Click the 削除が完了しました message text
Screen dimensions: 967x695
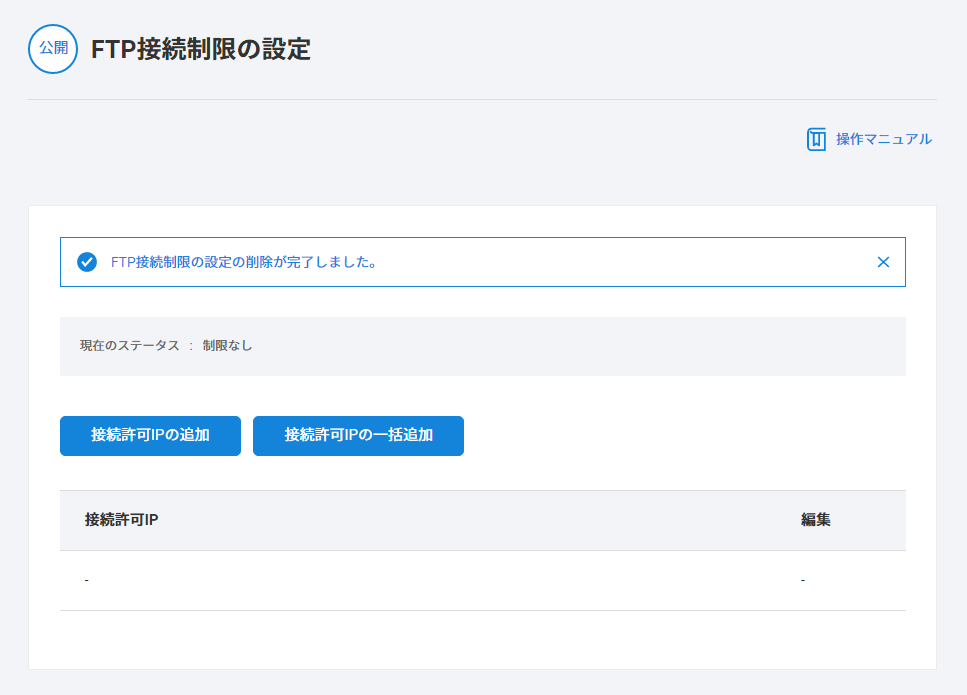click(300, 262)
